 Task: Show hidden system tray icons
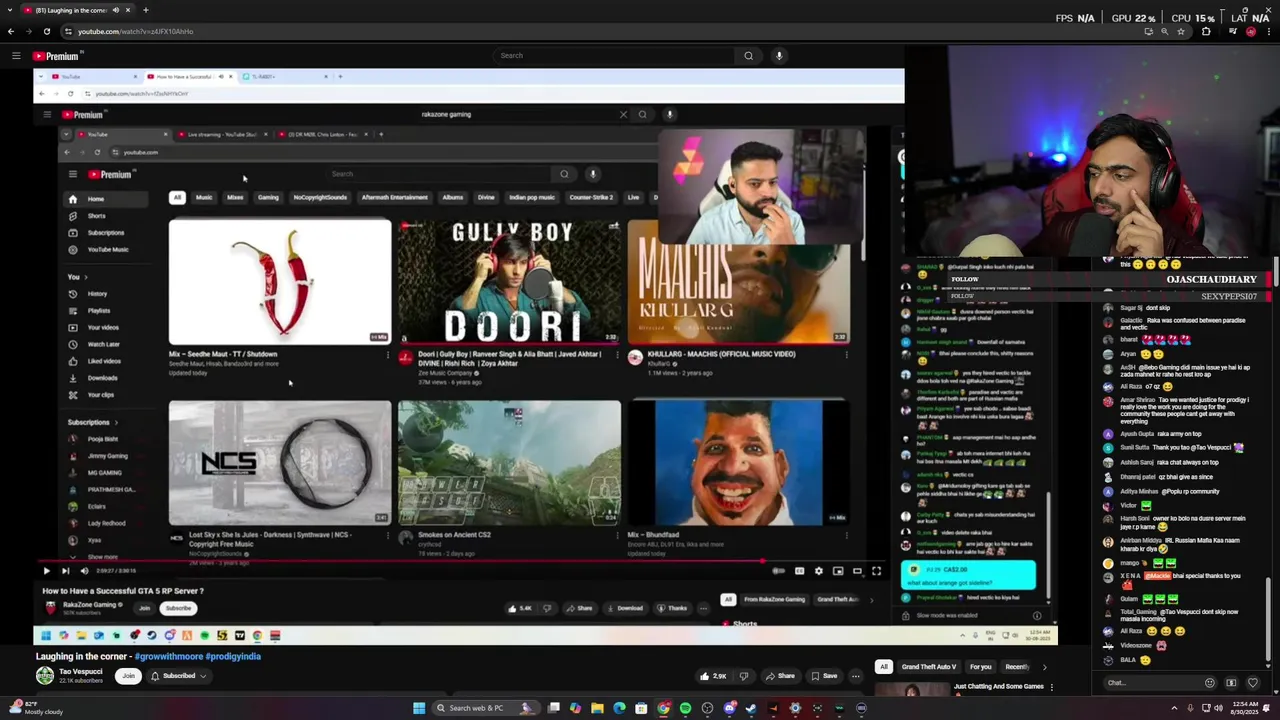pos(1174,708)
